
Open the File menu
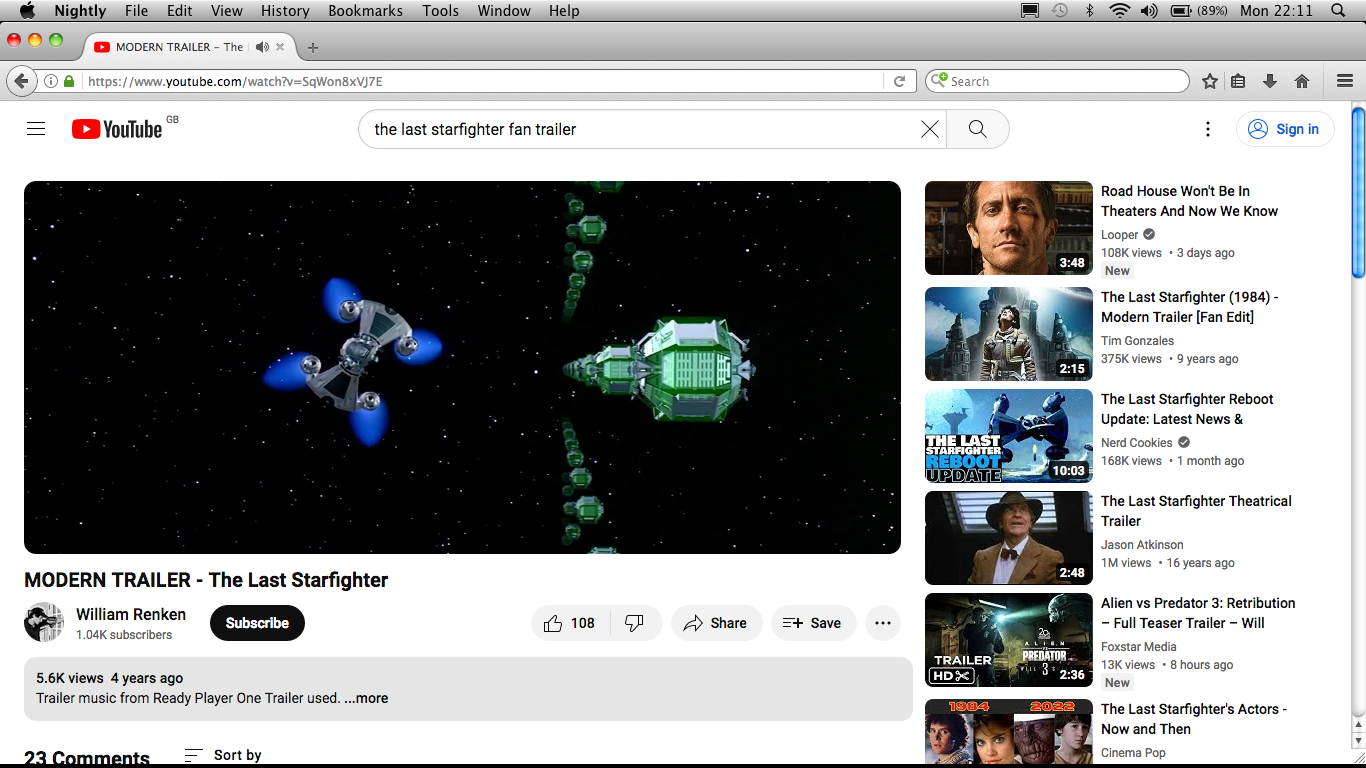tap(137, 11)
